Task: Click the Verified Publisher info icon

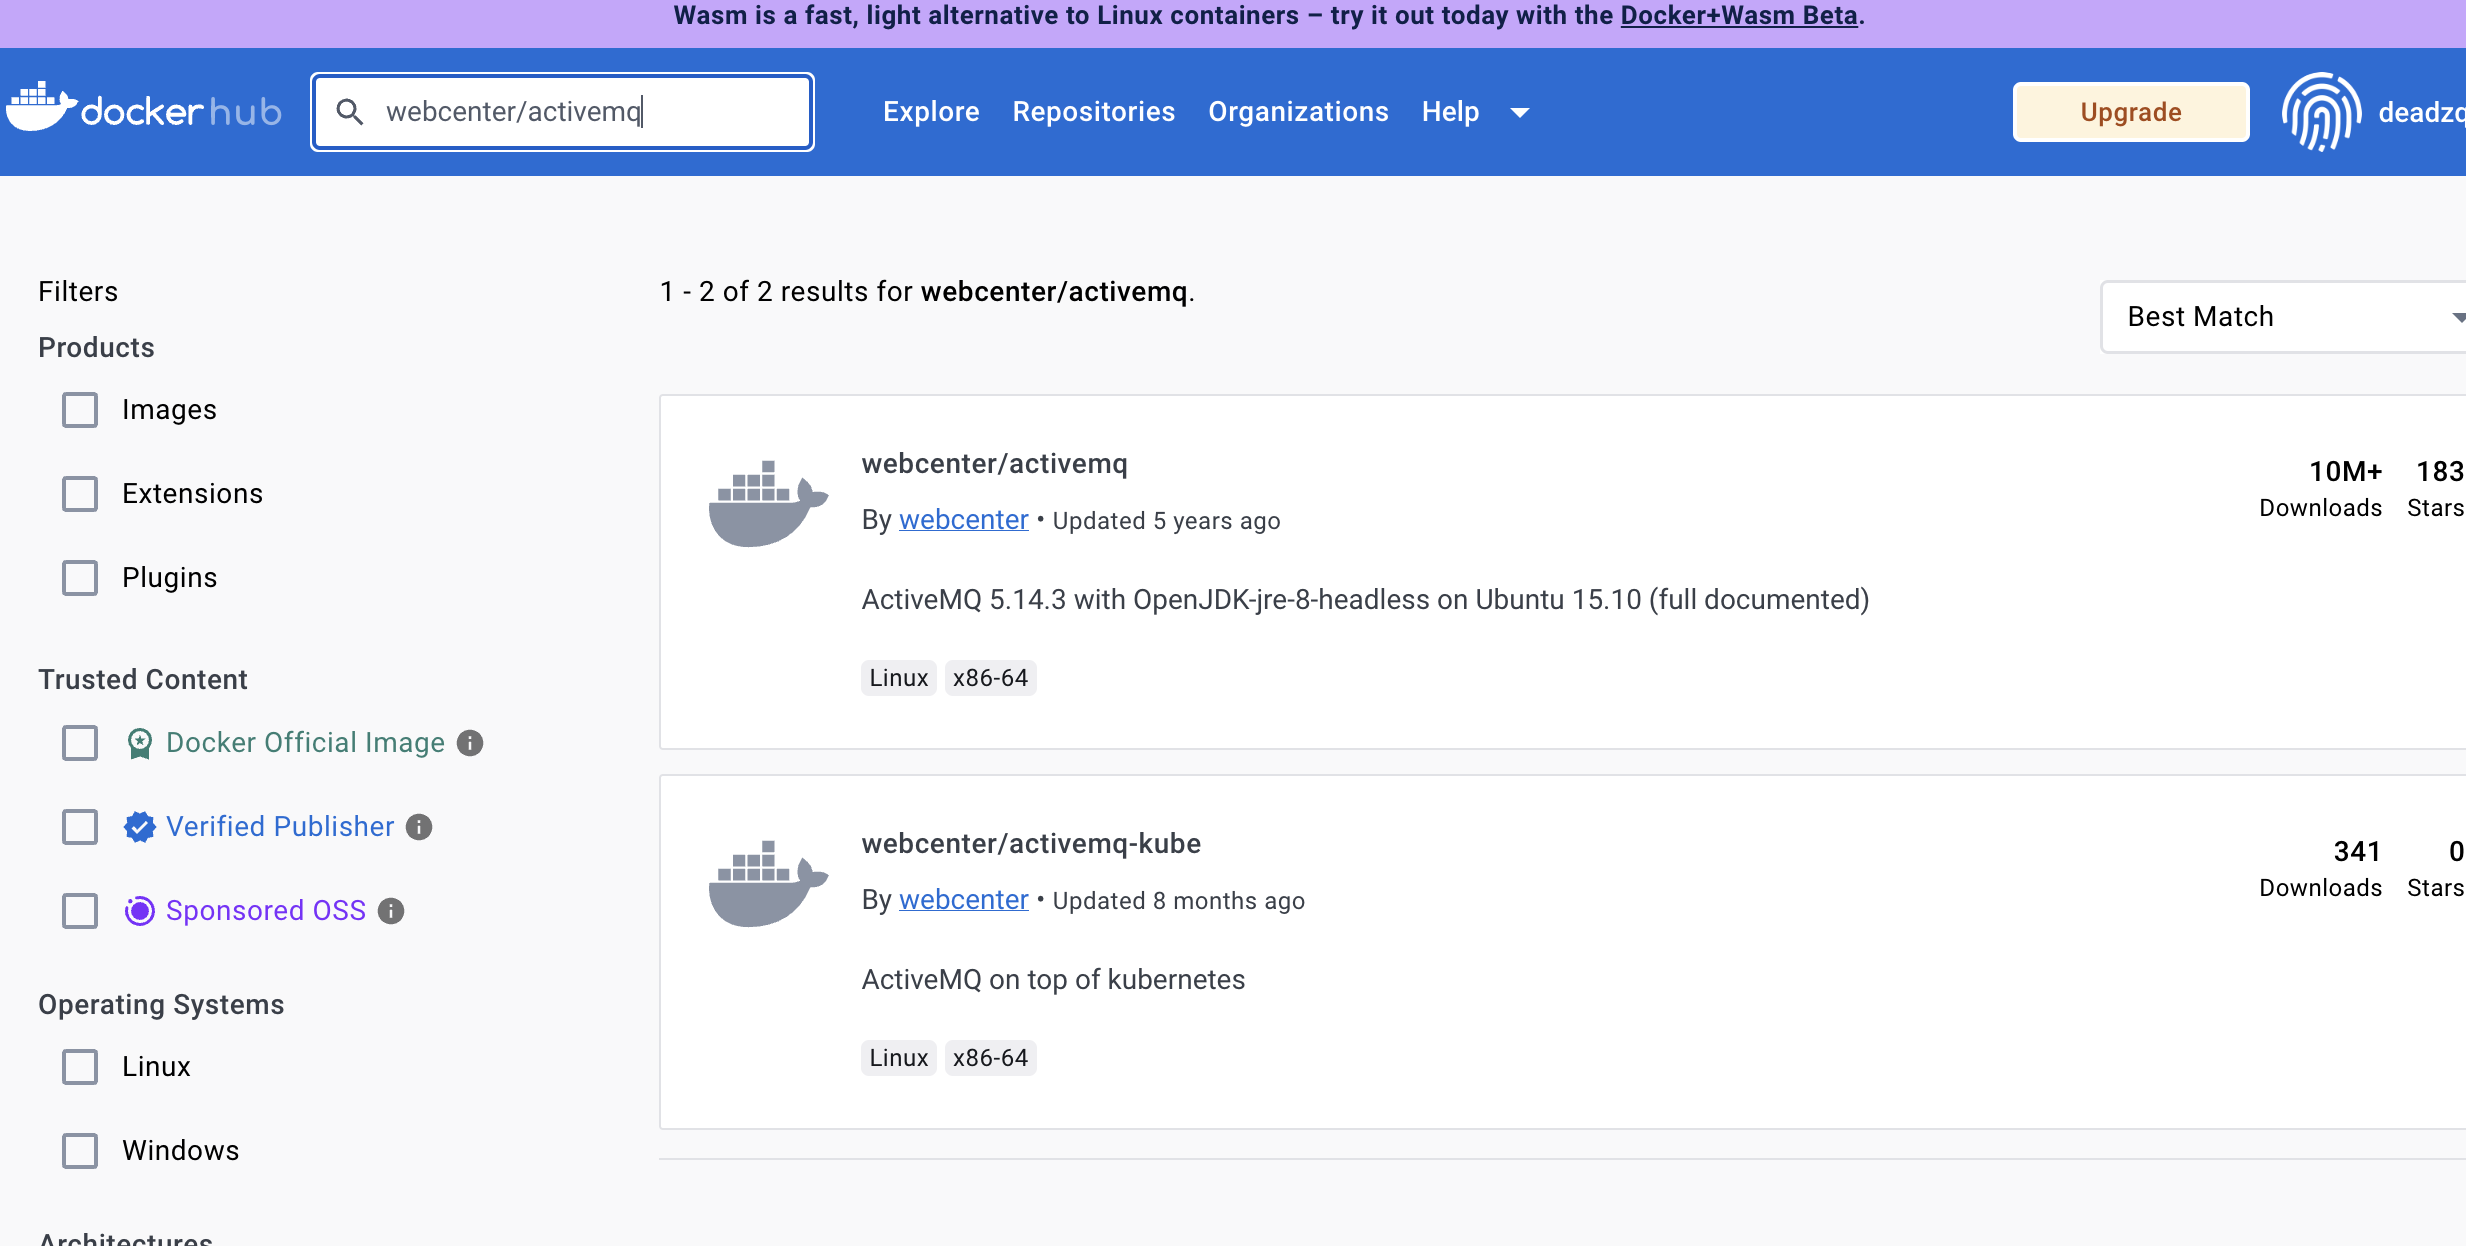Action: (x=419, y=827)
